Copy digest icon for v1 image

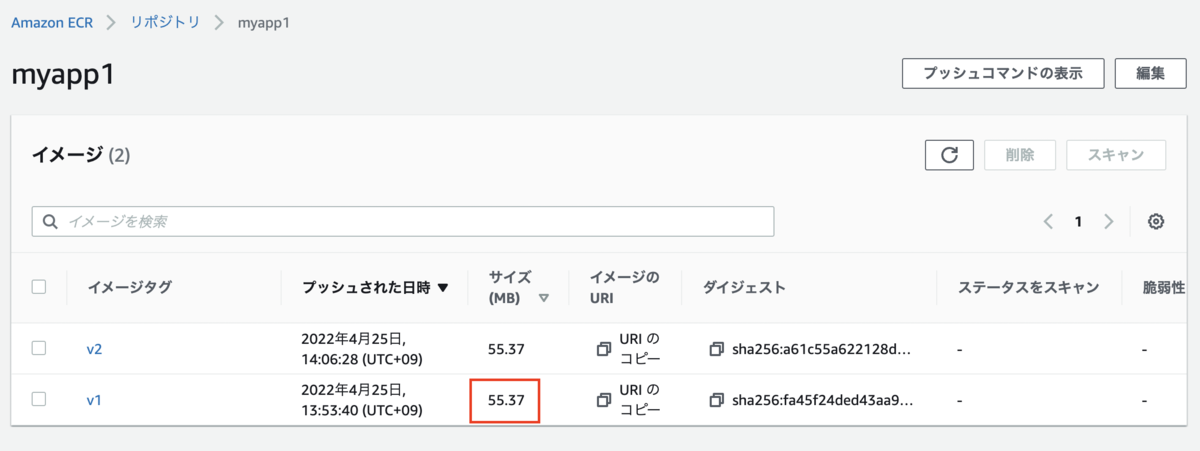click(x=716, y=400)
